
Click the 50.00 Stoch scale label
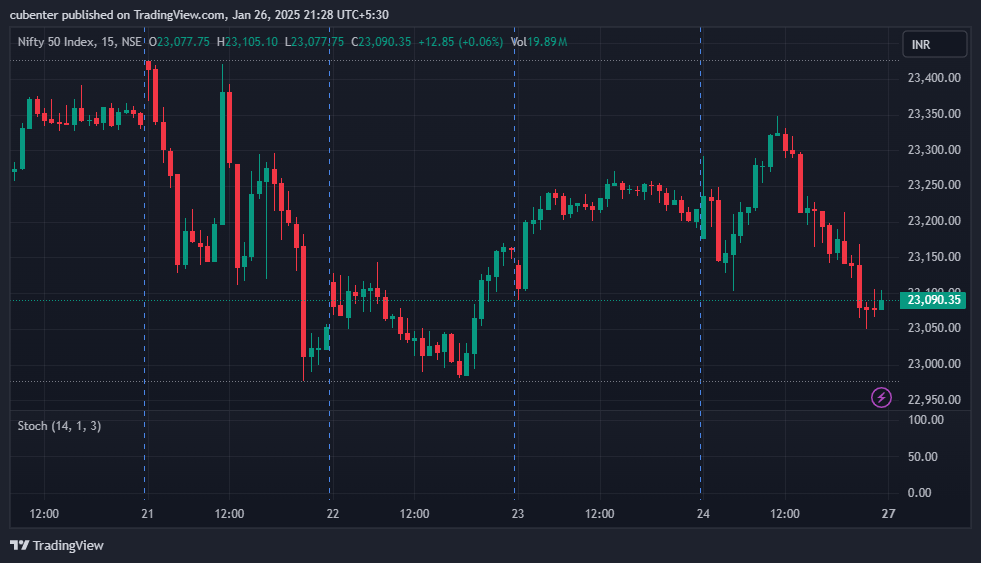pos(922,456)
